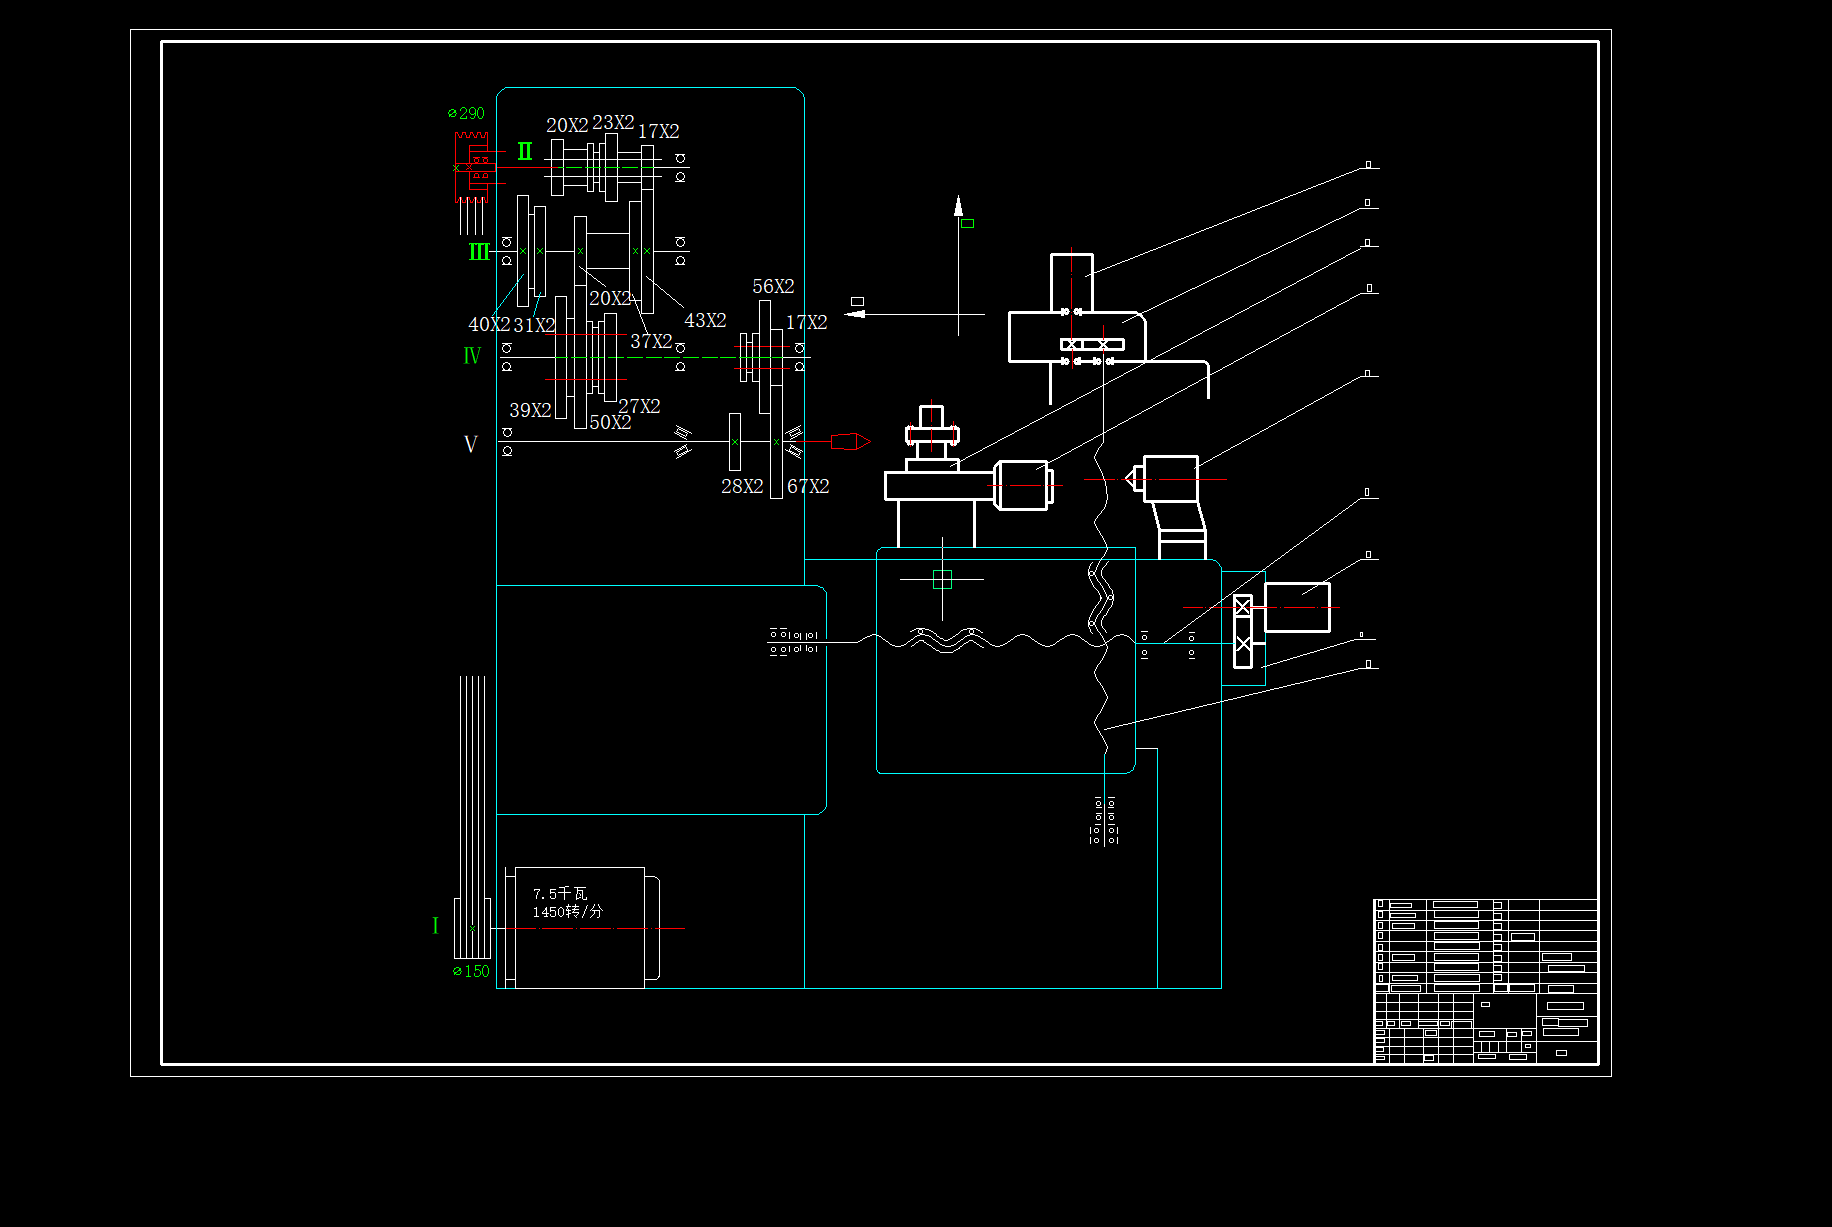Select the 7.5千瓦 motor power text

(x=560, y=894)
